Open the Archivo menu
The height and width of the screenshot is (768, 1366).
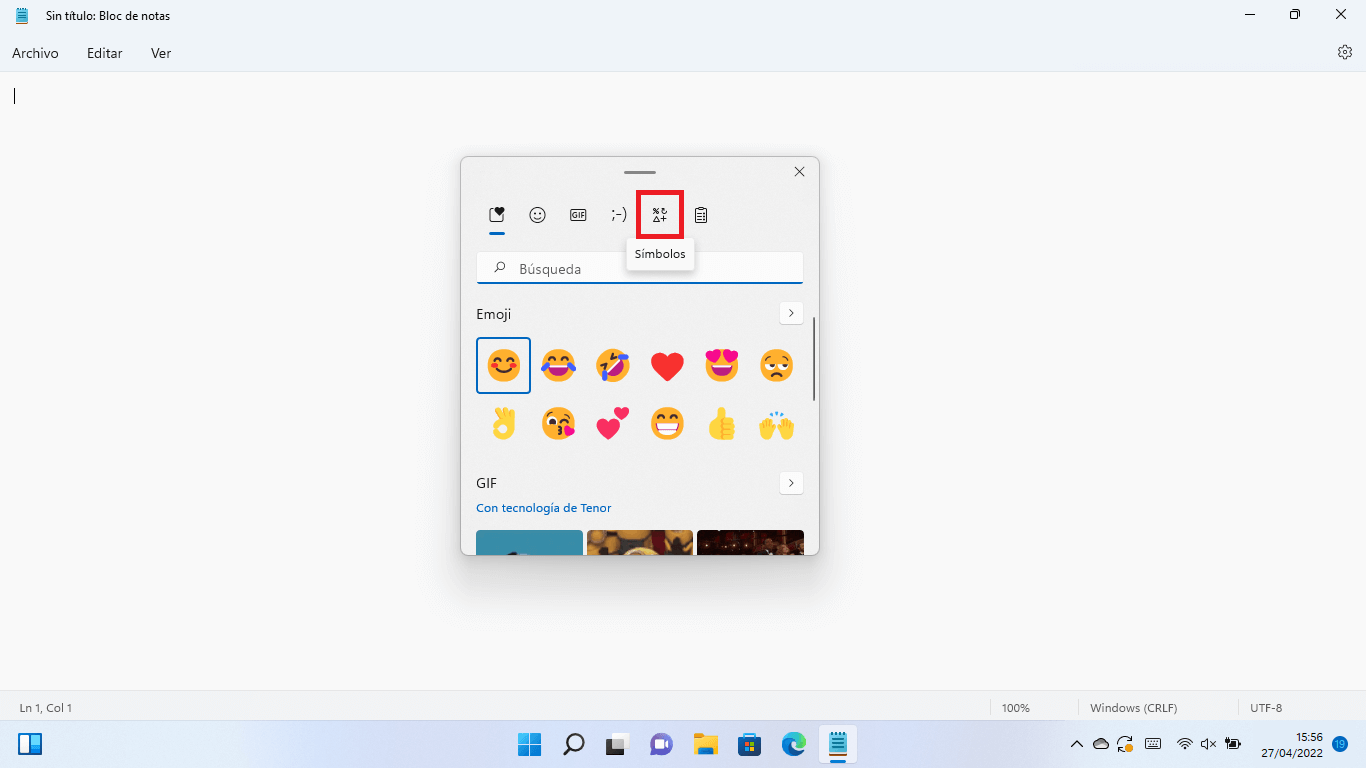click(x=35, y=53)
